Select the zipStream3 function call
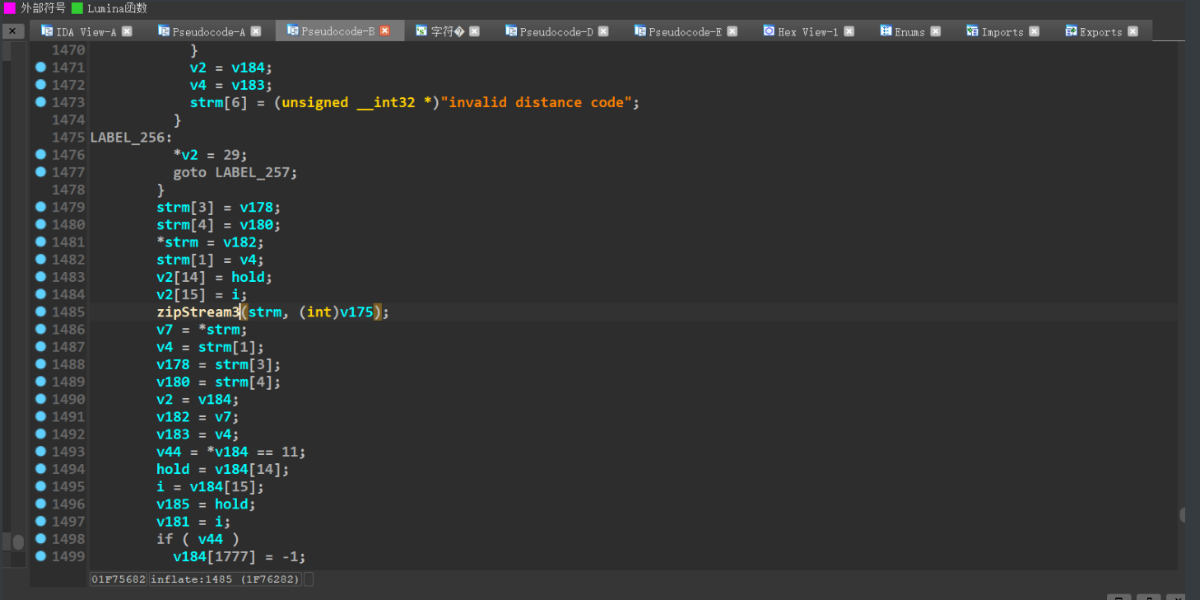This screenshot has width=1200, height=600. click(198, 312)
